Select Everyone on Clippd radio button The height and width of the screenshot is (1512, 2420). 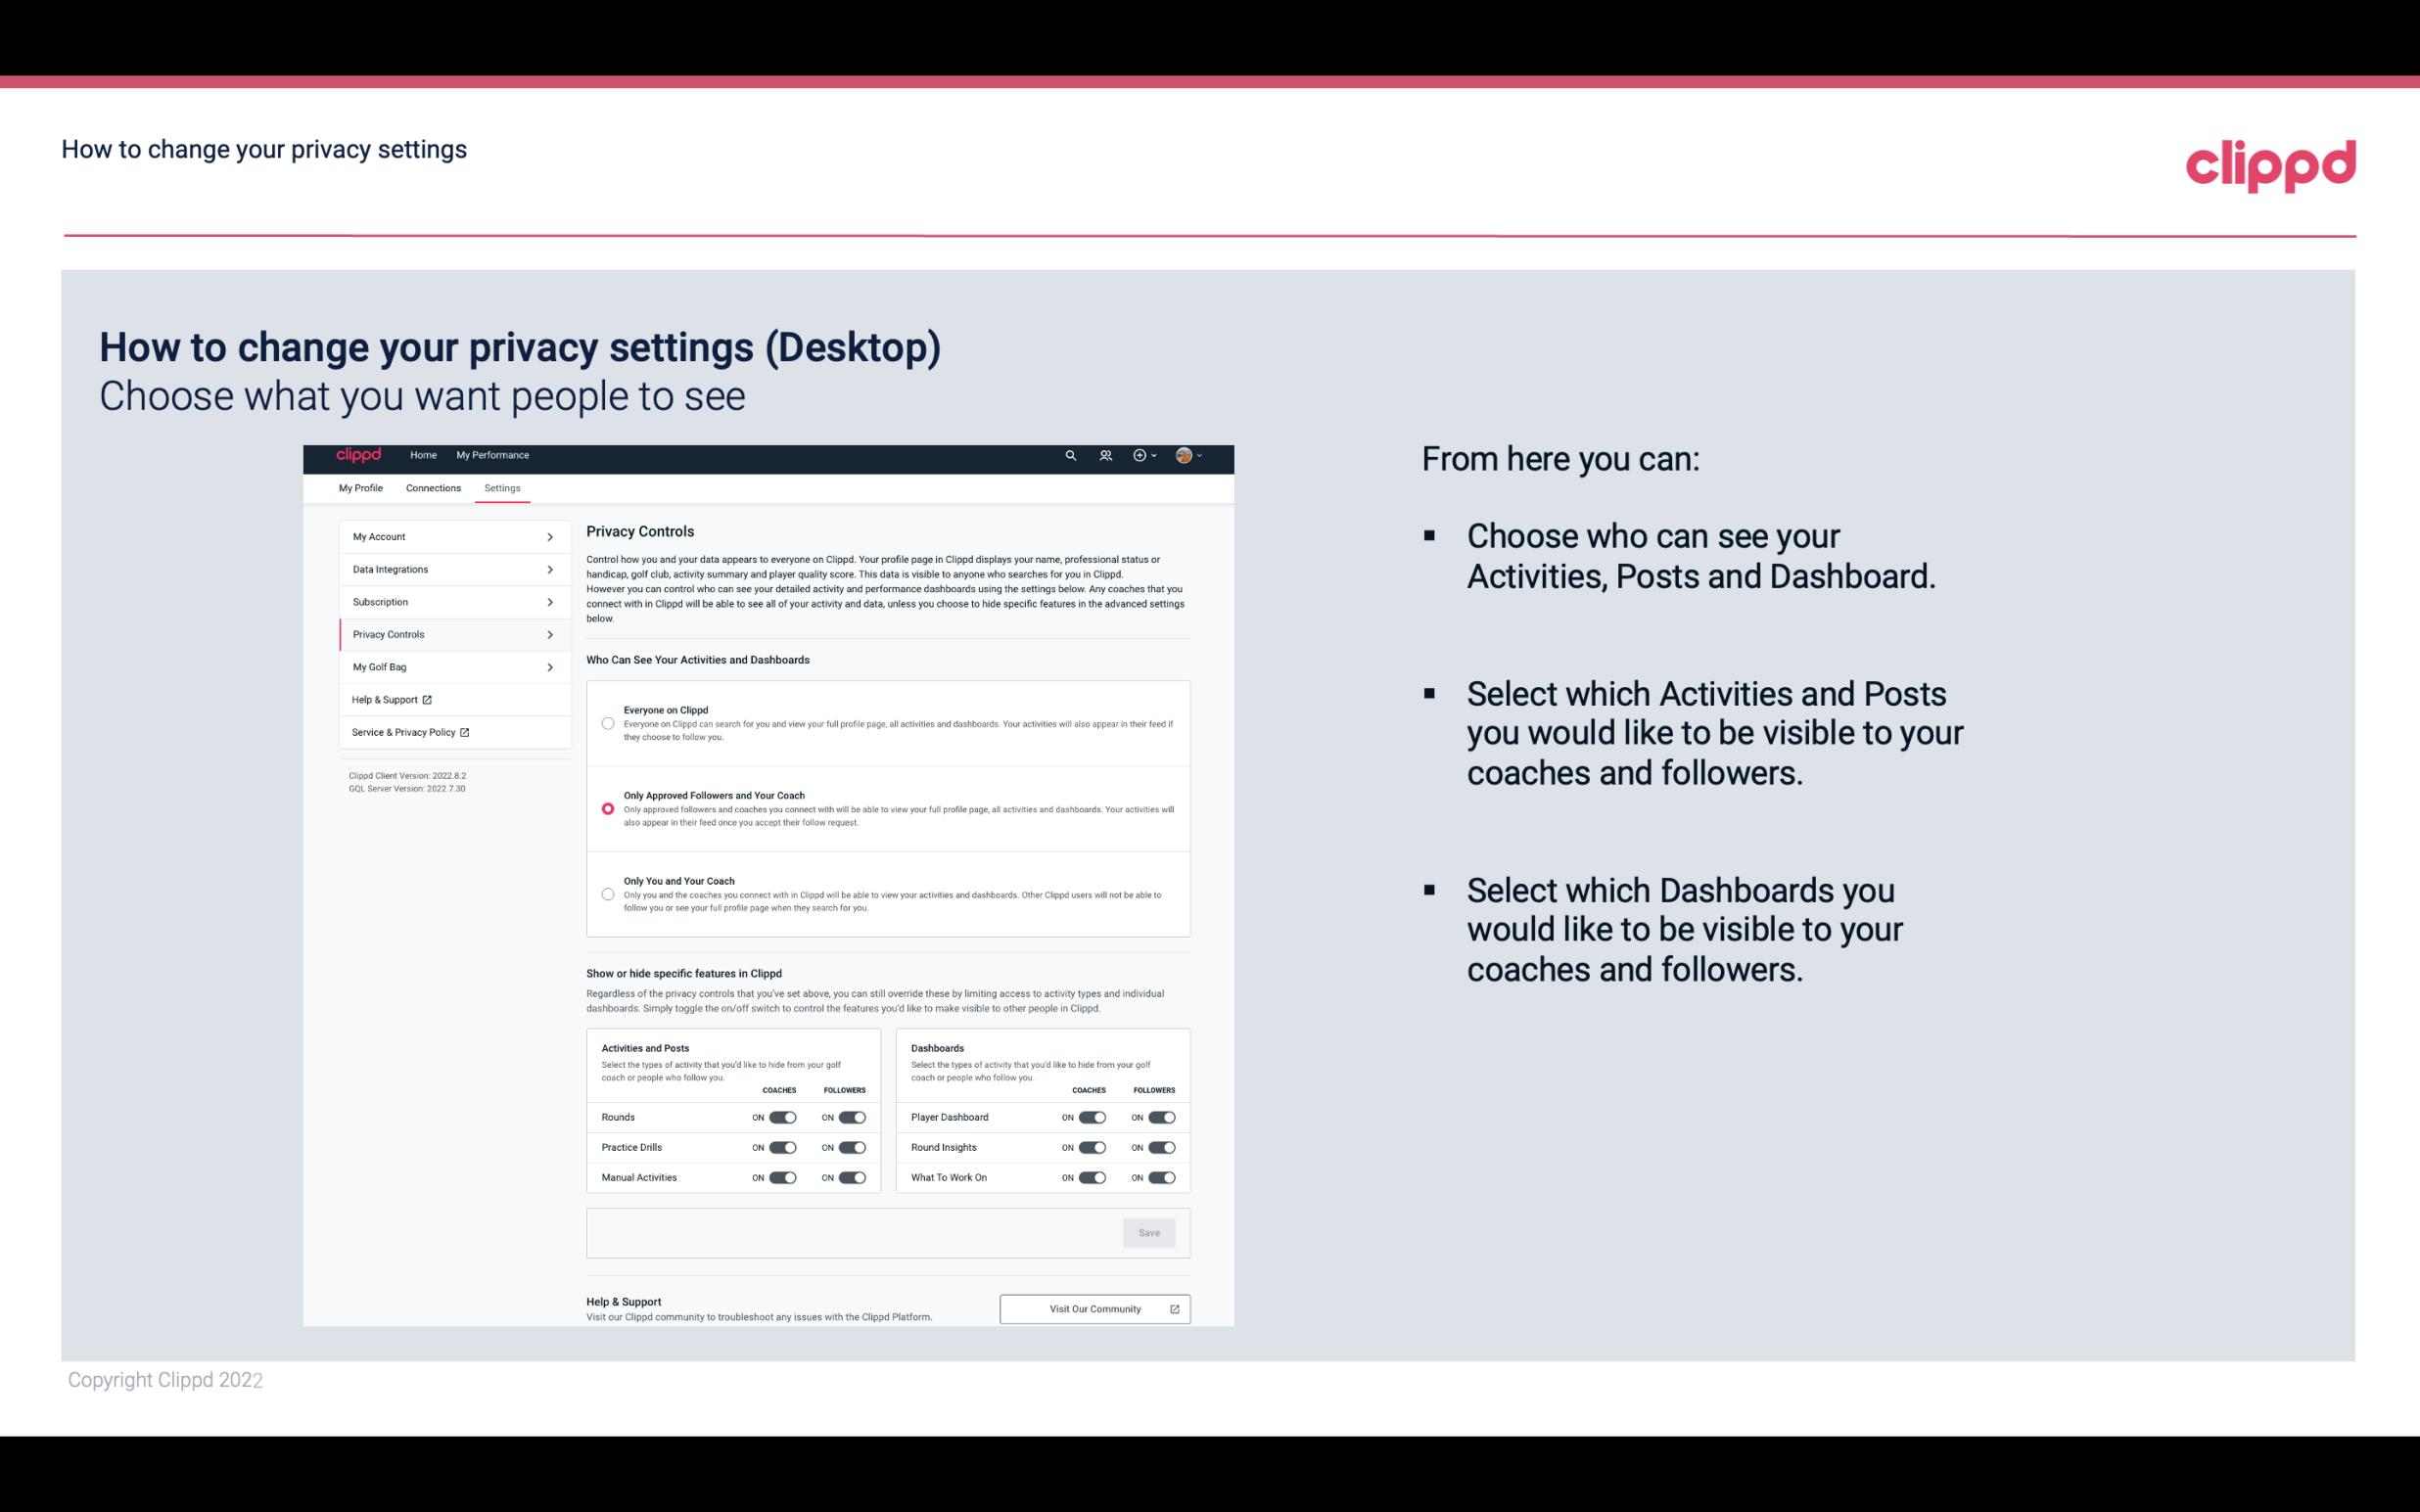click(x=608, y=723)
